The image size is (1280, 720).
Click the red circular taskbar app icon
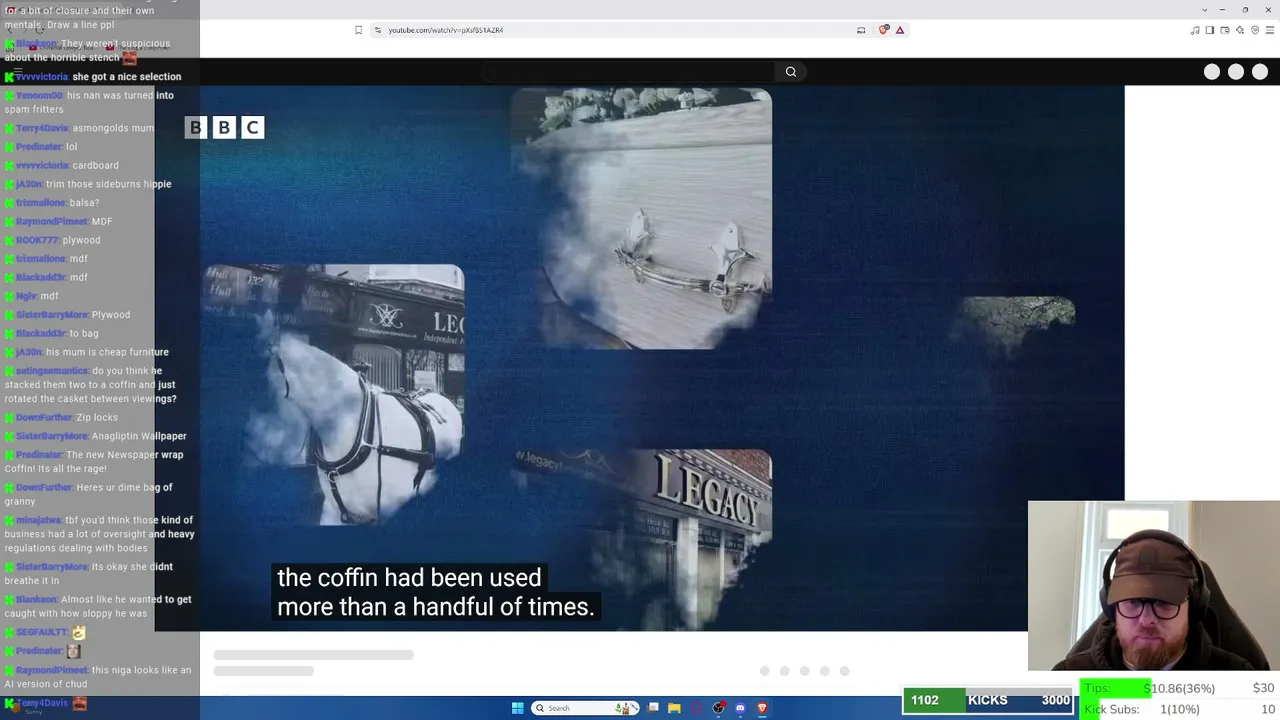(x=696, y=708)
